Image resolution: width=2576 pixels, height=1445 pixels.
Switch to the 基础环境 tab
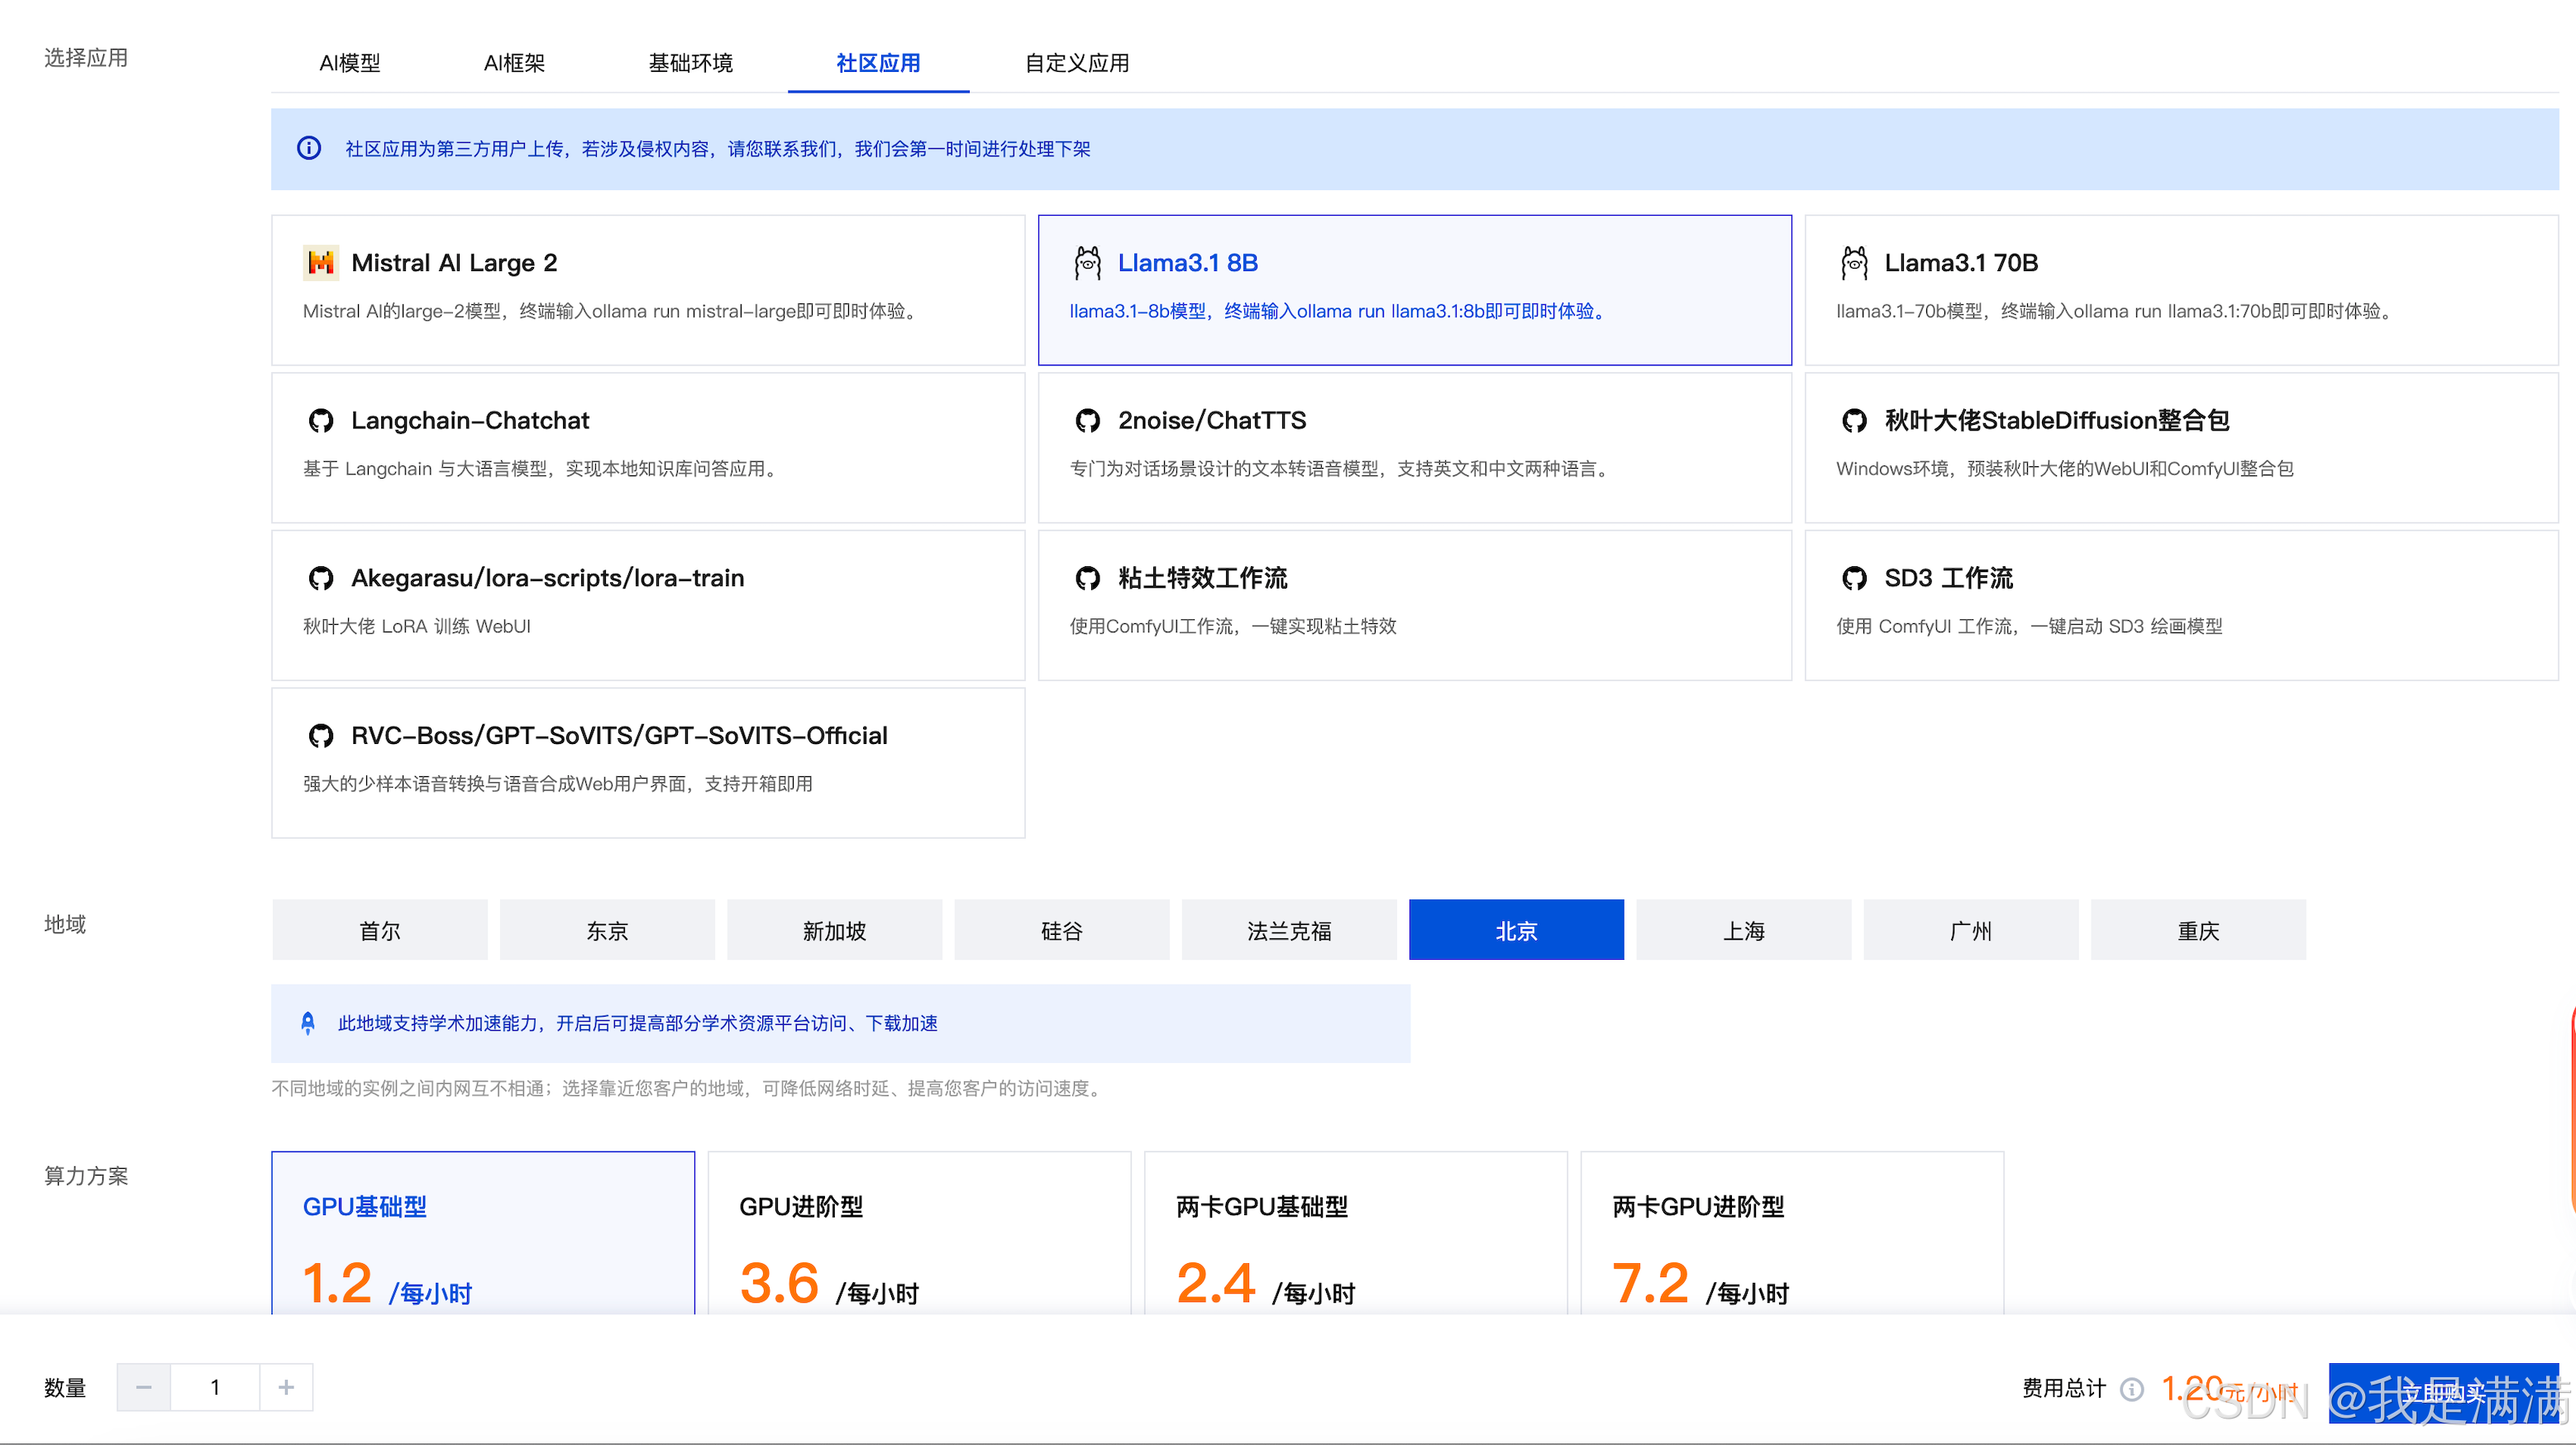coord(690,63)
